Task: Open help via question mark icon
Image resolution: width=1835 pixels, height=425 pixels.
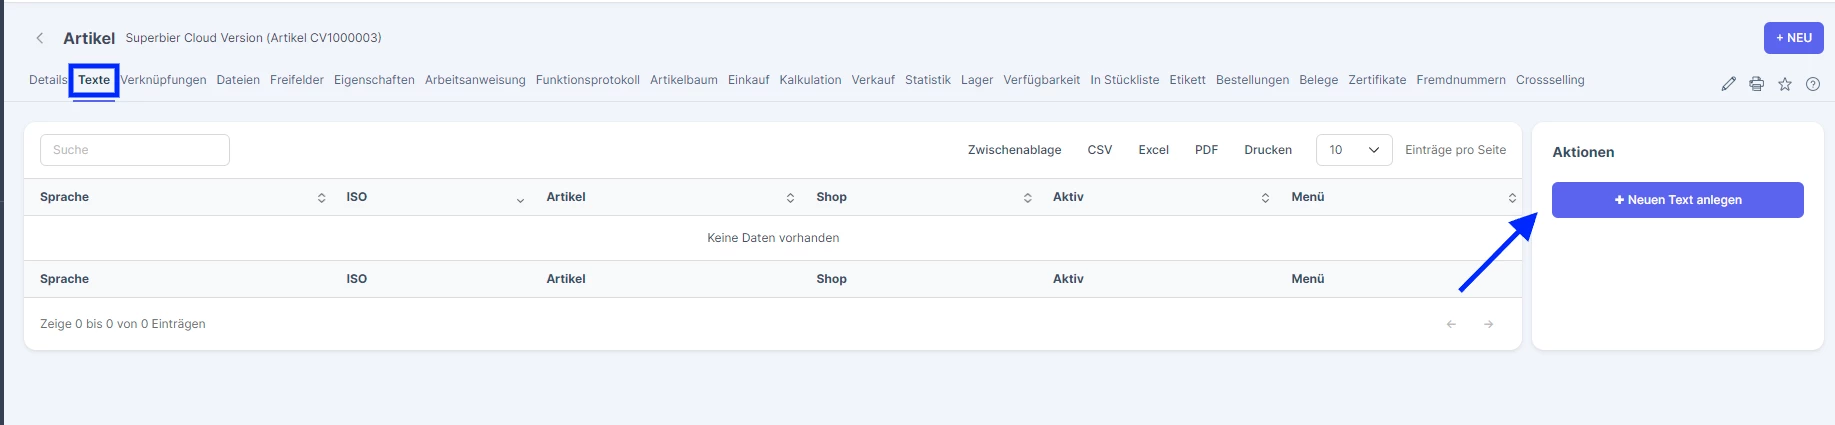Action: [x=1812, y=84]
